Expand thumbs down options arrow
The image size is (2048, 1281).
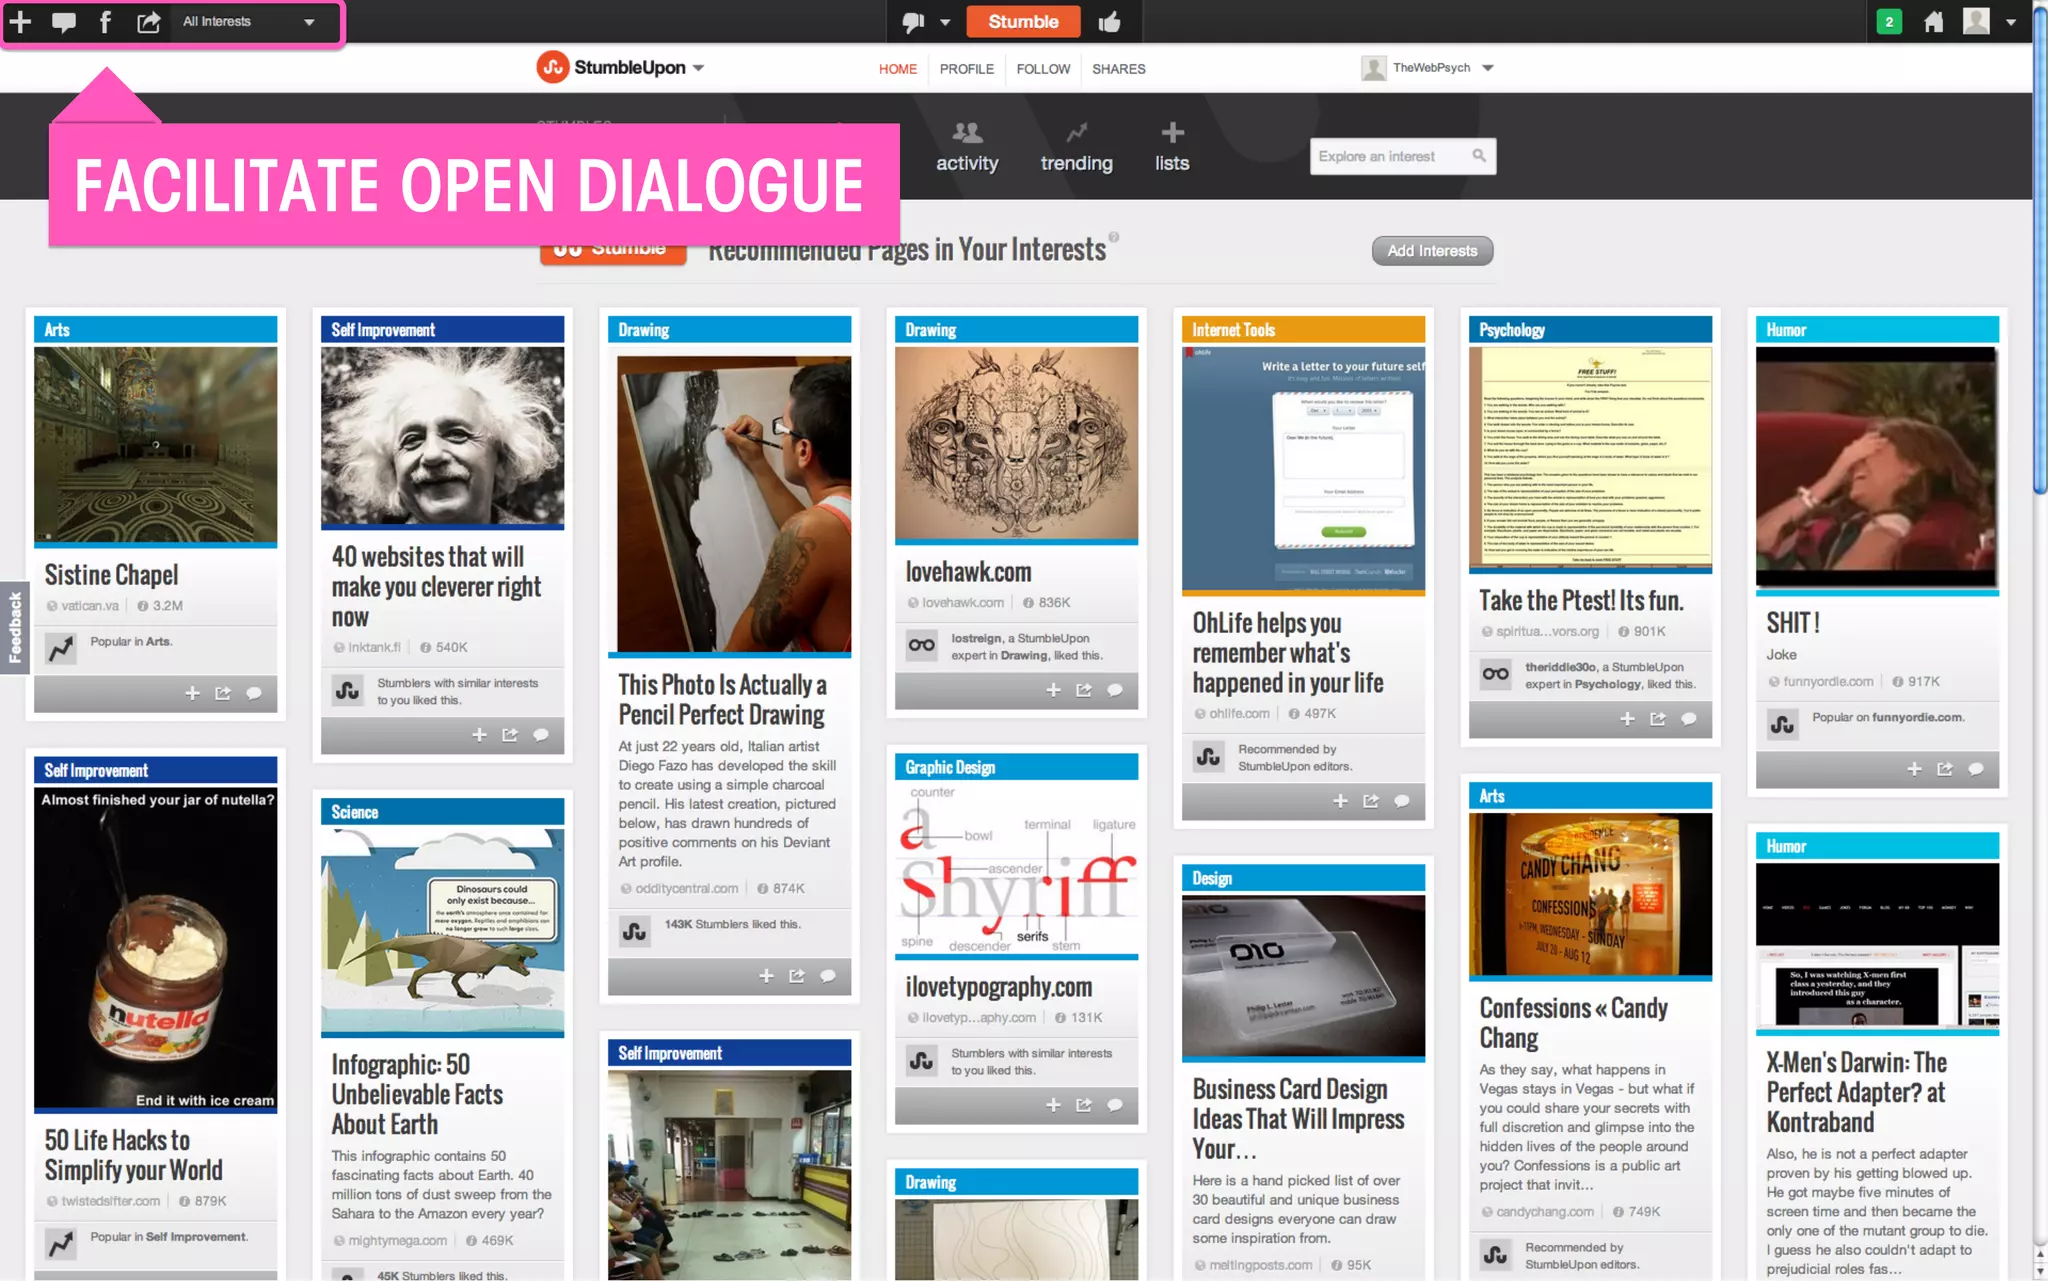click(x=945, y=22)
